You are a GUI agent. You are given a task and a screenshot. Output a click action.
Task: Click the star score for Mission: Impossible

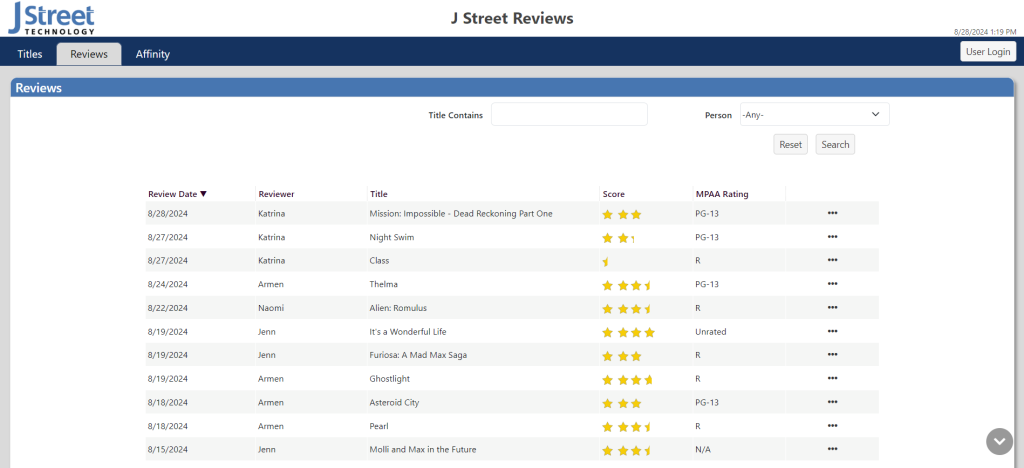[622, 214]
